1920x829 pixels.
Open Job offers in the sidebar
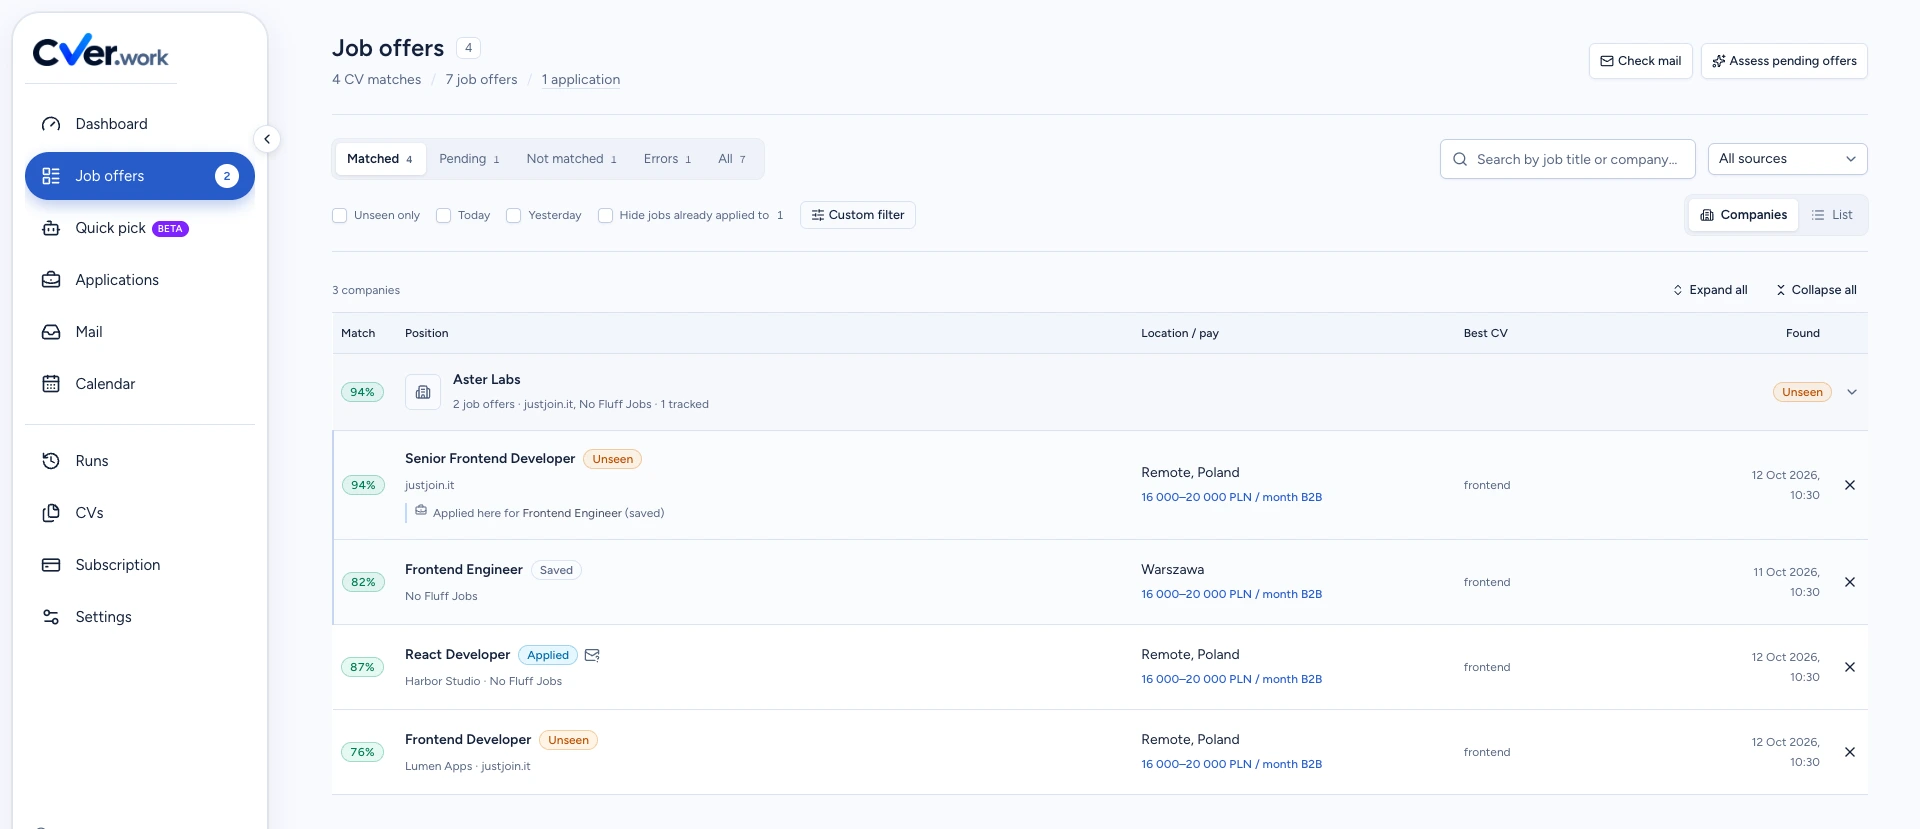tap(140, 176)
